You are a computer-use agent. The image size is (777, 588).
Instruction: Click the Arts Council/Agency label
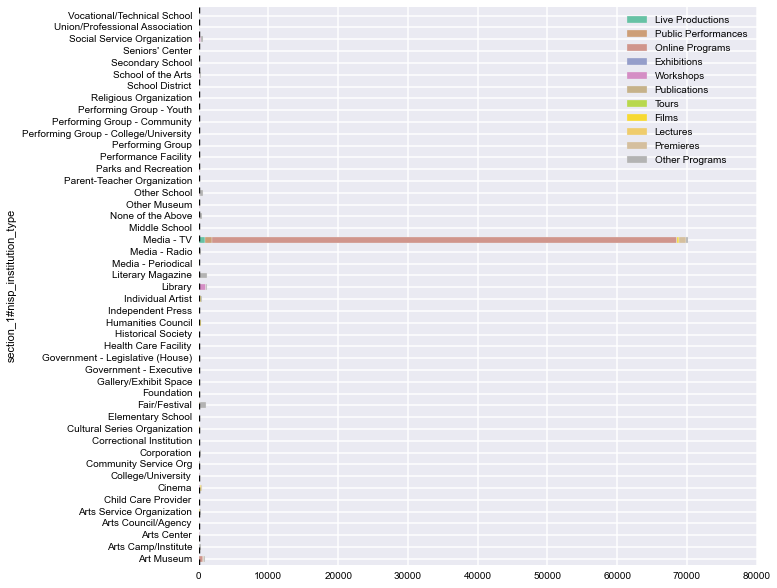146,523
